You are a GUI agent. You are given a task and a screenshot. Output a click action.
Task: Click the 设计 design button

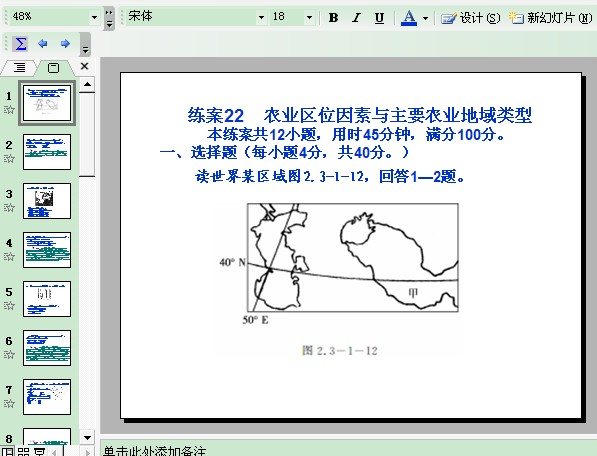pos(471,18)
